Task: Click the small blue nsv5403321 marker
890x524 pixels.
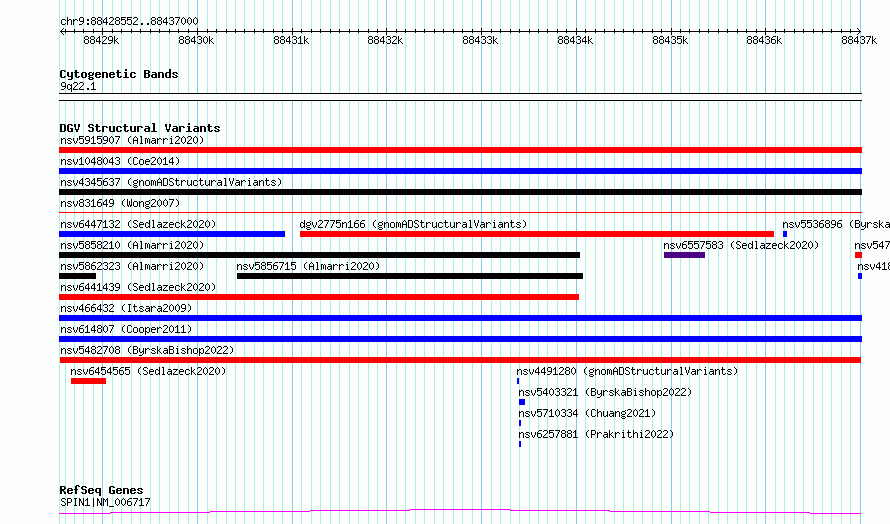Action: click(522, 402)
